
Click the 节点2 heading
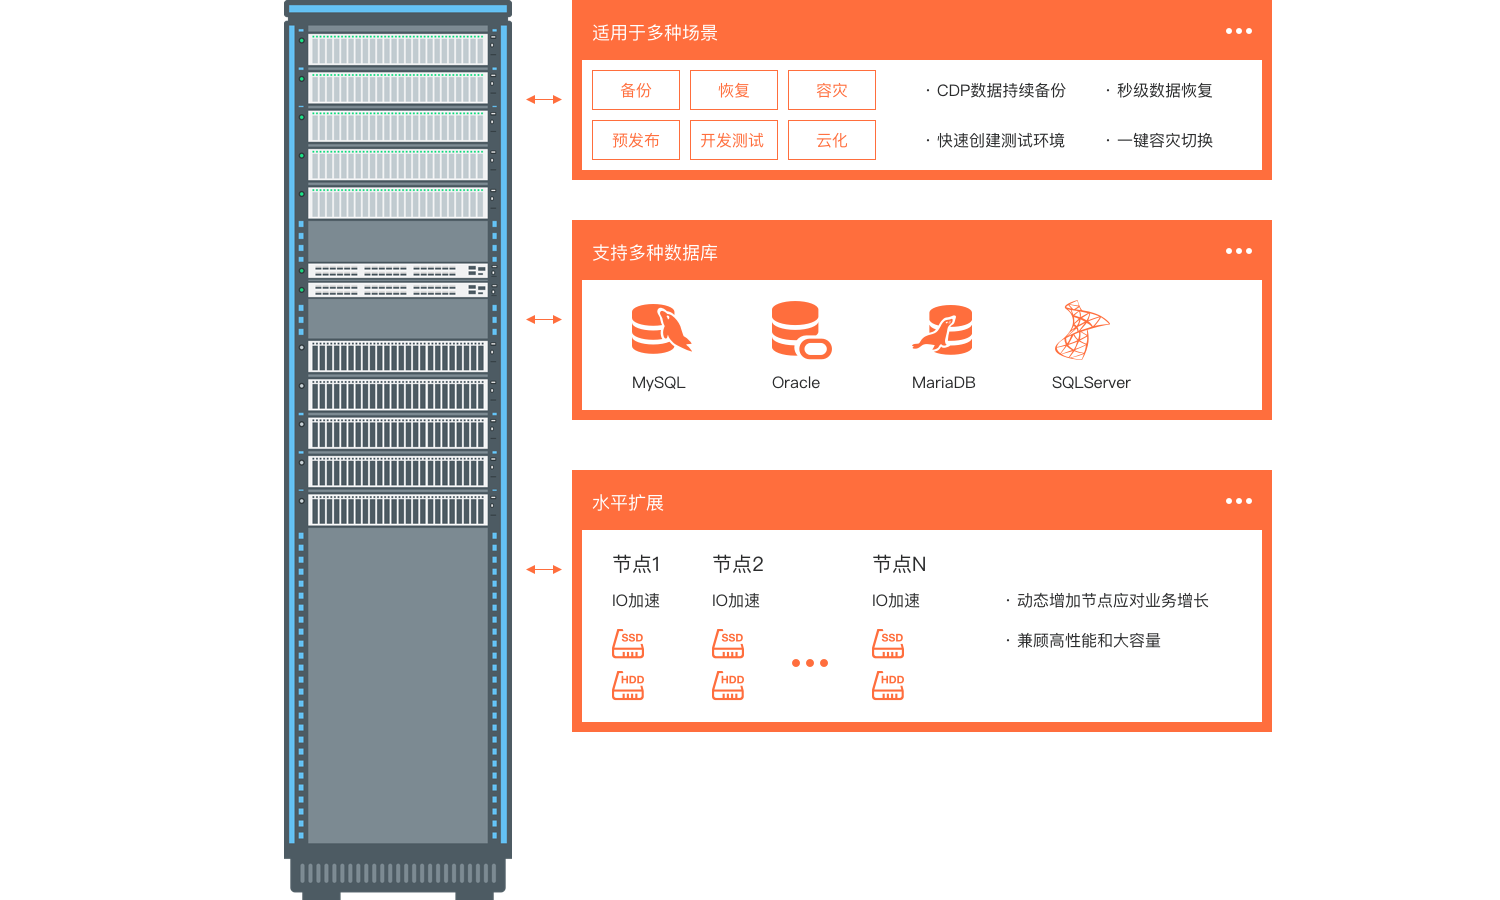[x=738, y=564]
